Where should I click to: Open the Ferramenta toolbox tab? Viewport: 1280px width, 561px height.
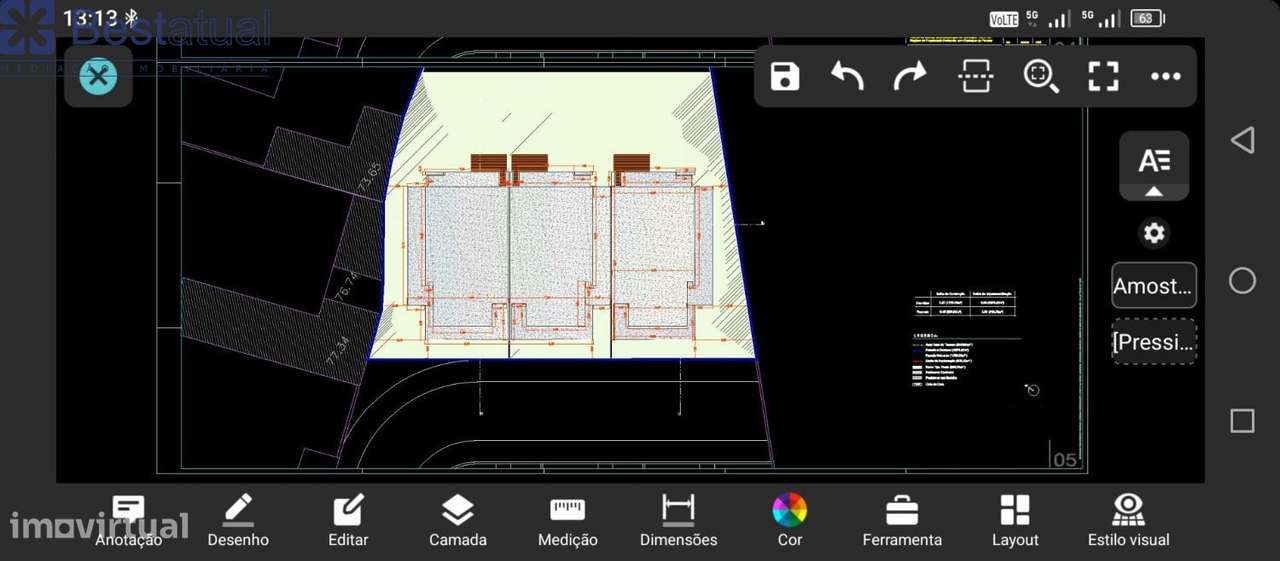pos(902,521)
